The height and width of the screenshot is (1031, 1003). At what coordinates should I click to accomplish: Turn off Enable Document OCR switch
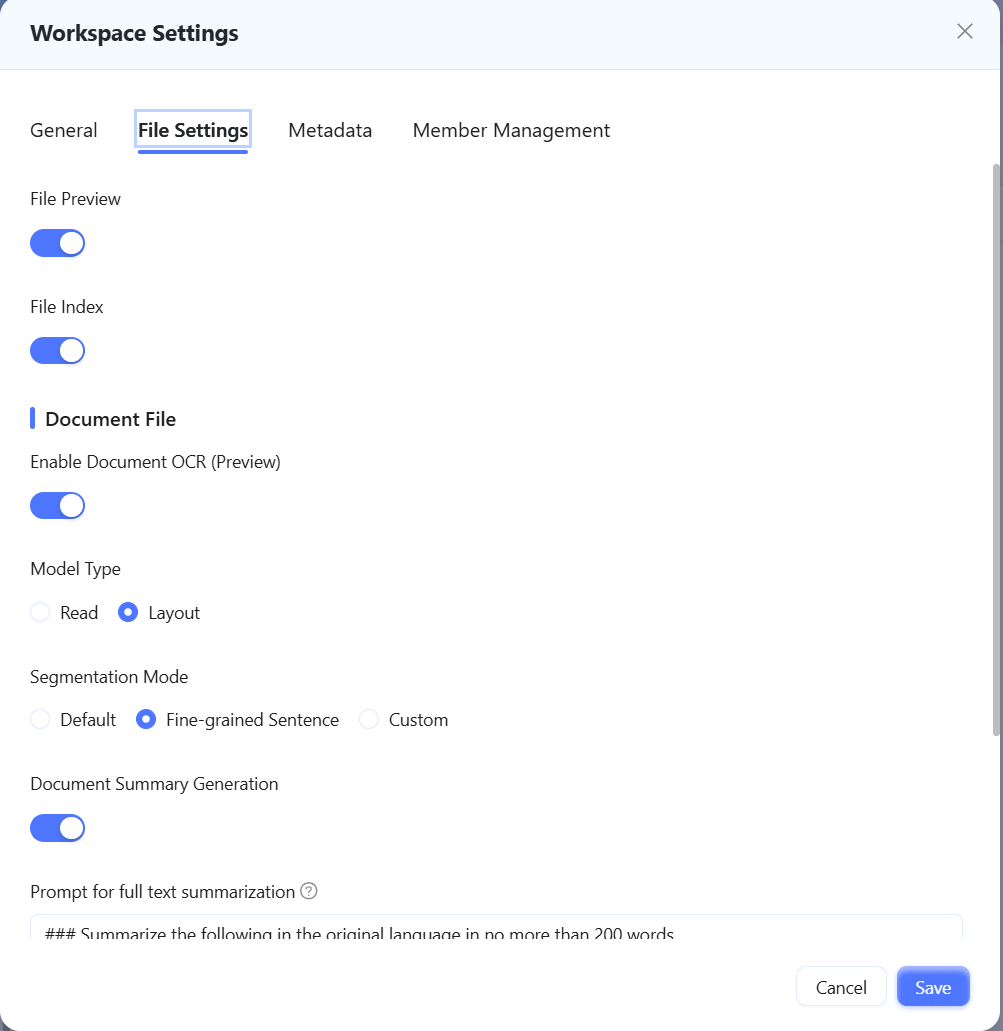pyautogui.click(x=58, y=506)
